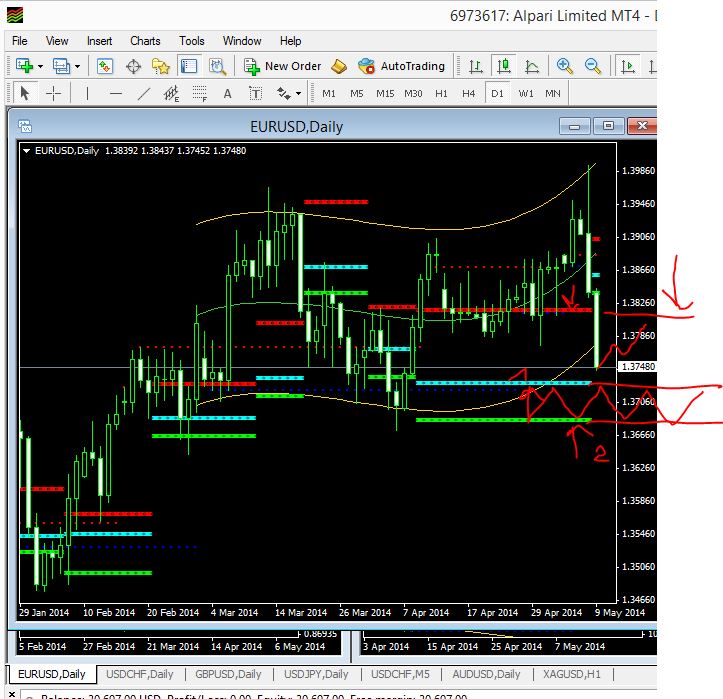Click the Zoom Out magnifier icon
Viewport: 723px width, 699px height.
[593, 66]
